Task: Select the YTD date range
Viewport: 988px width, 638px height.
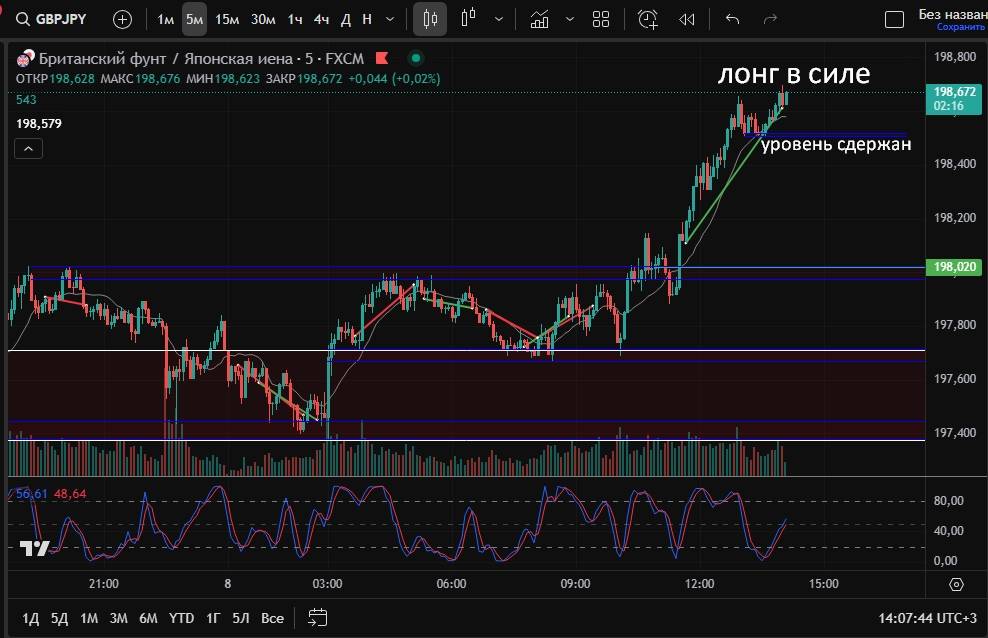Action: coord(181,618)
